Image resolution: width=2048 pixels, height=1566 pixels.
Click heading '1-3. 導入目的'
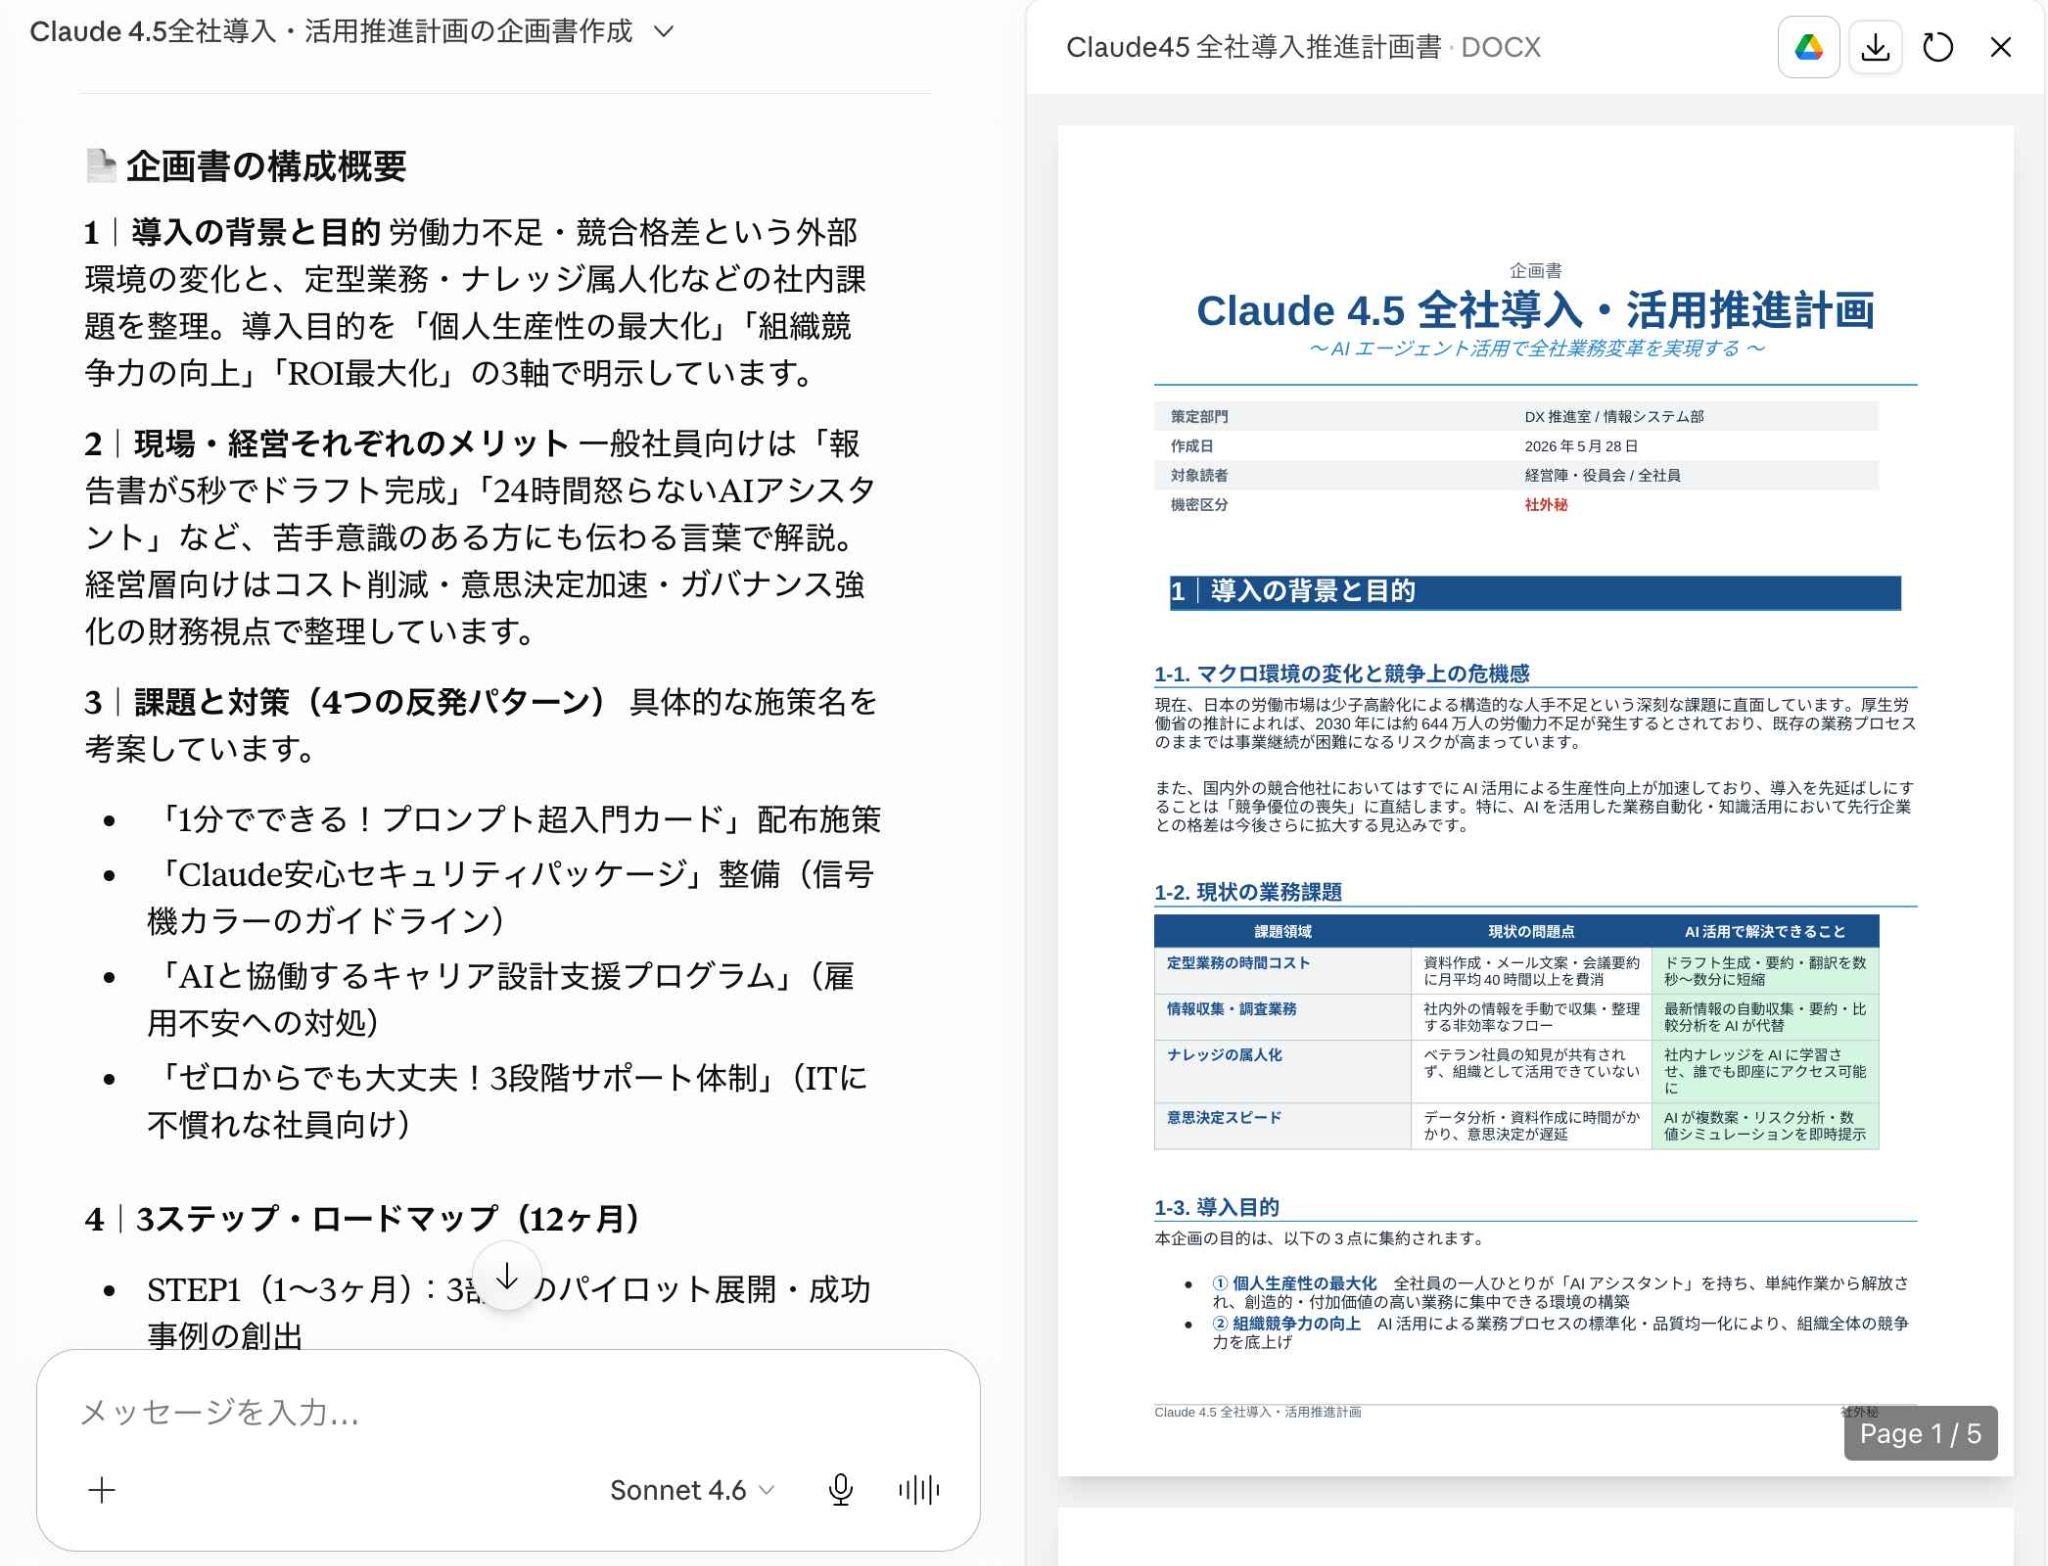pos(1216,1206)
